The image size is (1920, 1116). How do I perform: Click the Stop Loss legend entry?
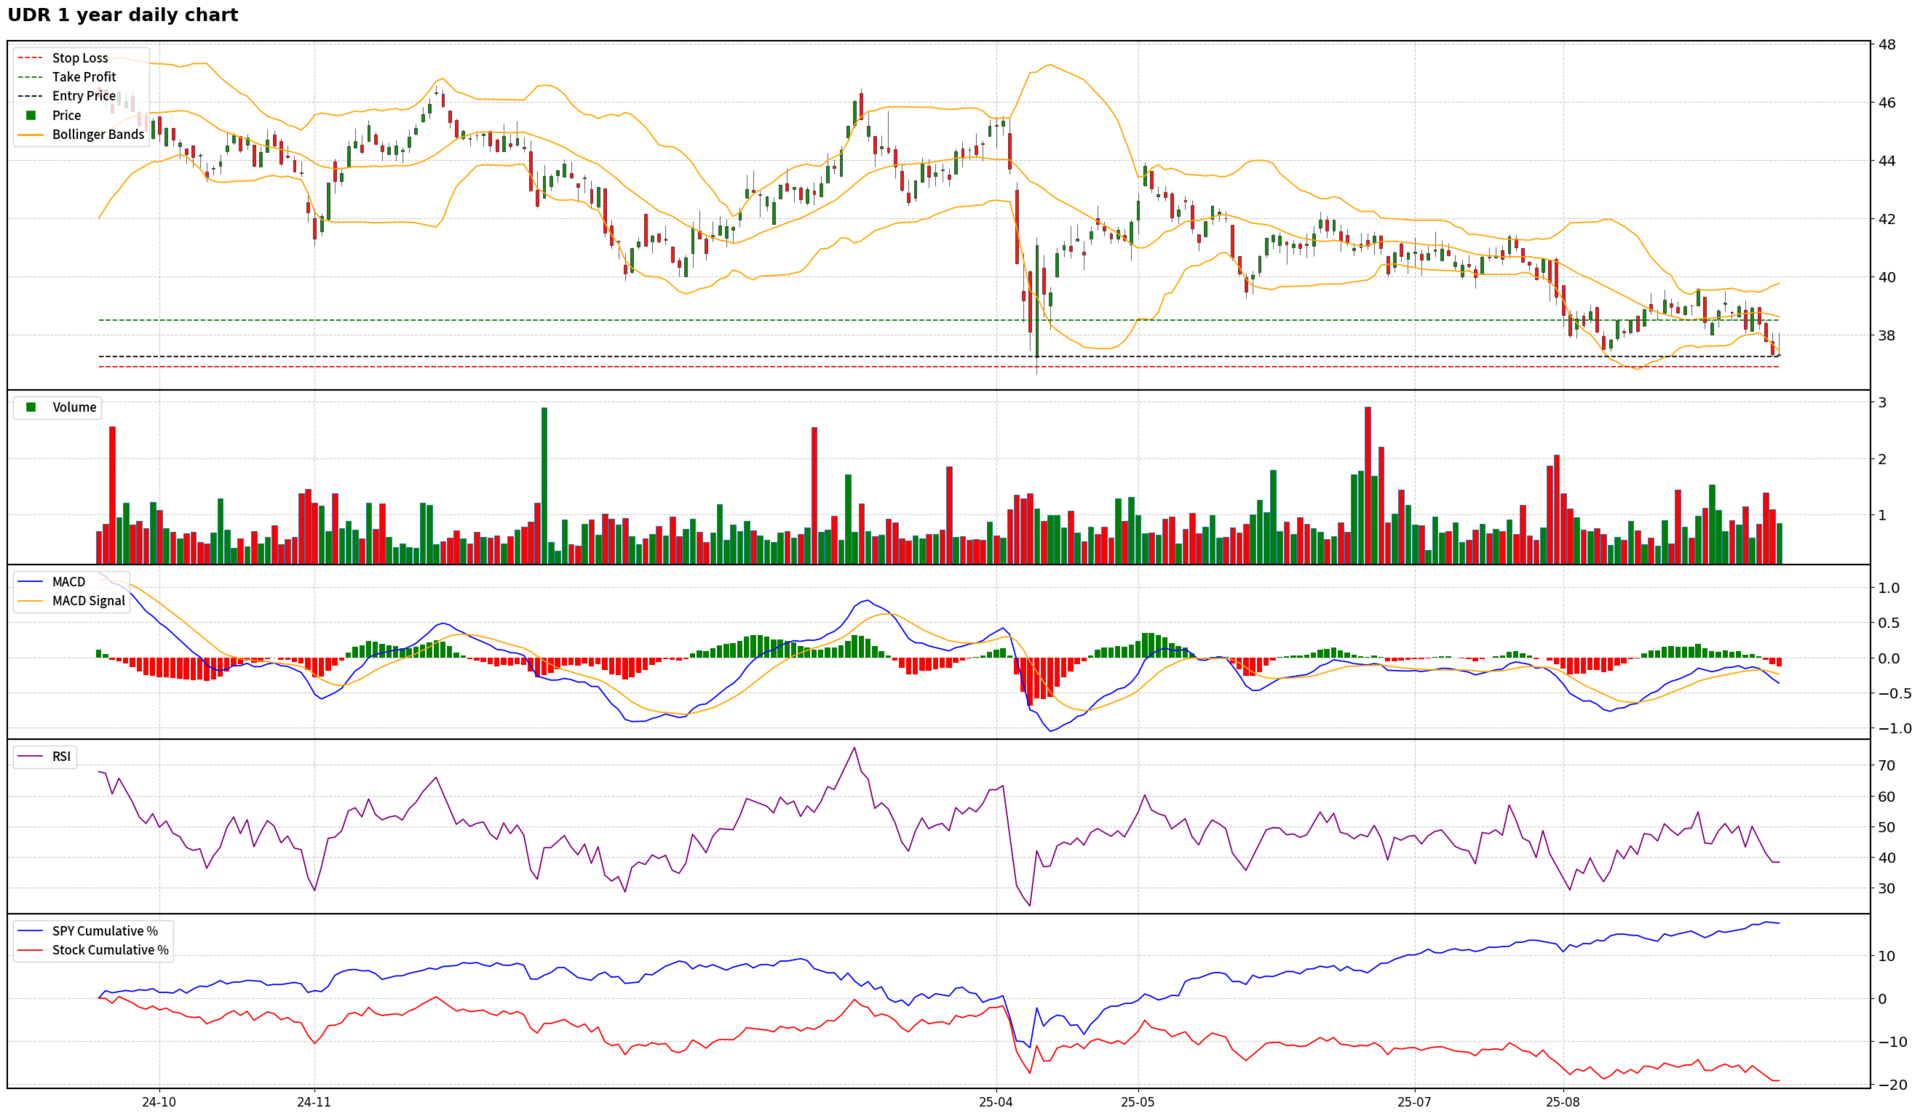pyautogui.click(x=80, y=58)
